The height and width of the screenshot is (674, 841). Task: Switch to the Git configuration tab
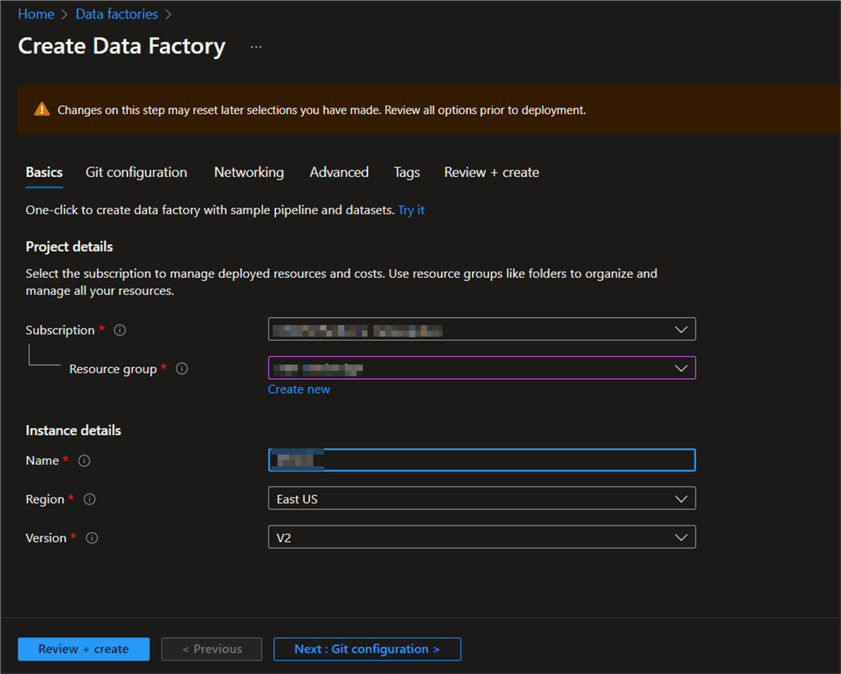(136, 173)
